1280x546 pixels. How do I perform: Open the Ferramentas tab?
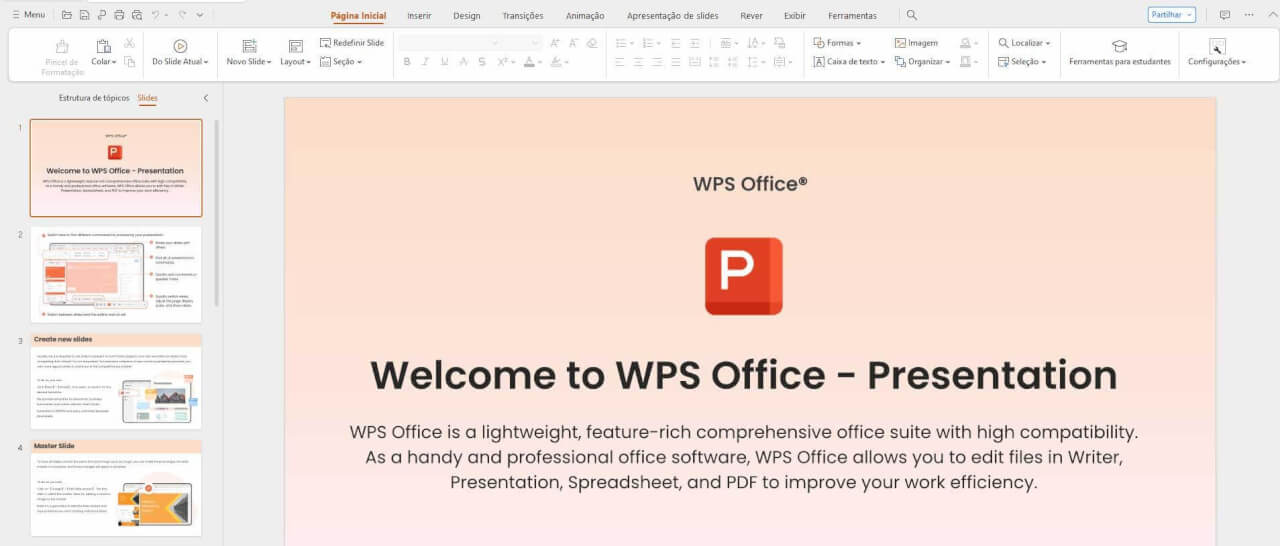[x=852, y=16]
